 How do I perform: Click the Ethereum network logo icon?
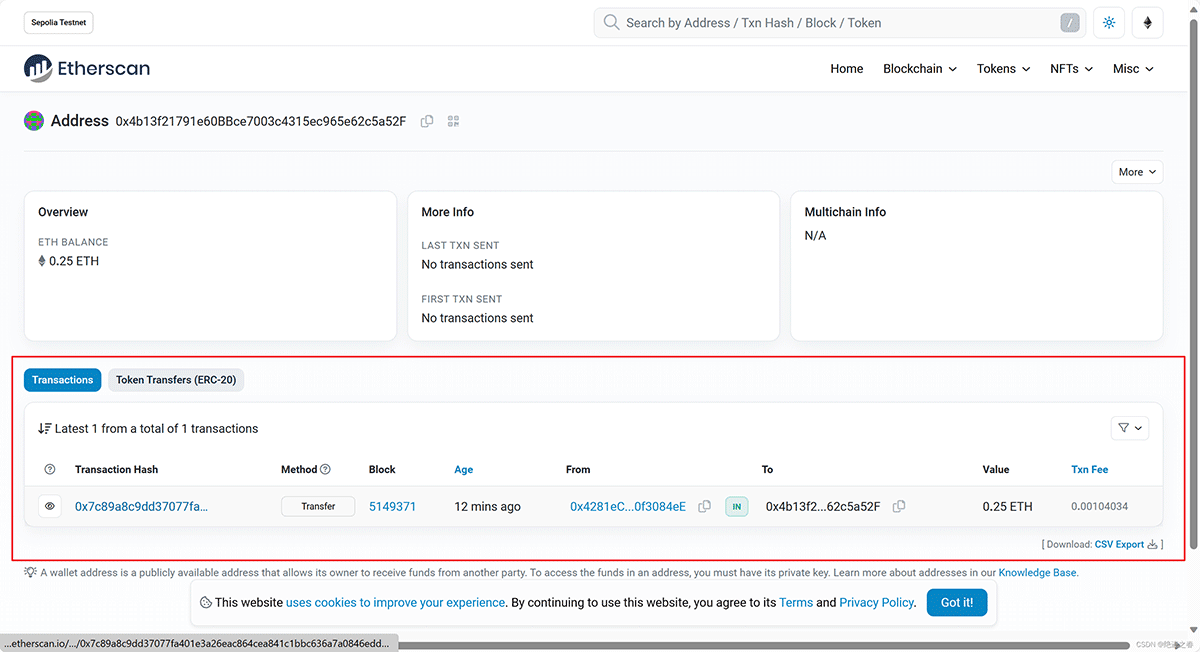point(1147,23)
